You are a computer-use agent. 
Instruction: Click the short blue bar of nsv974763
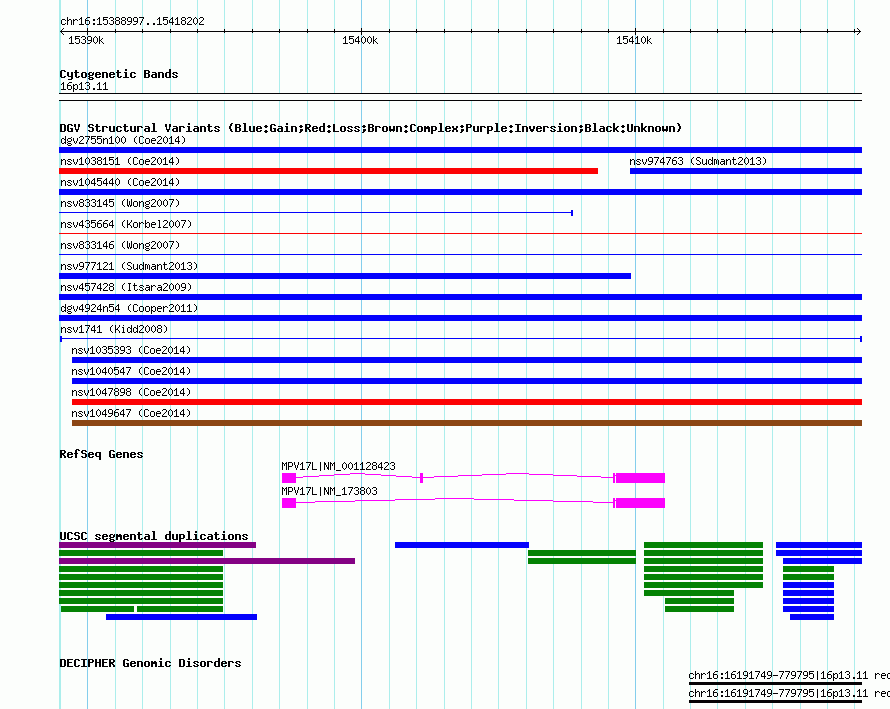pyautogui.click(x=746, y=171)
